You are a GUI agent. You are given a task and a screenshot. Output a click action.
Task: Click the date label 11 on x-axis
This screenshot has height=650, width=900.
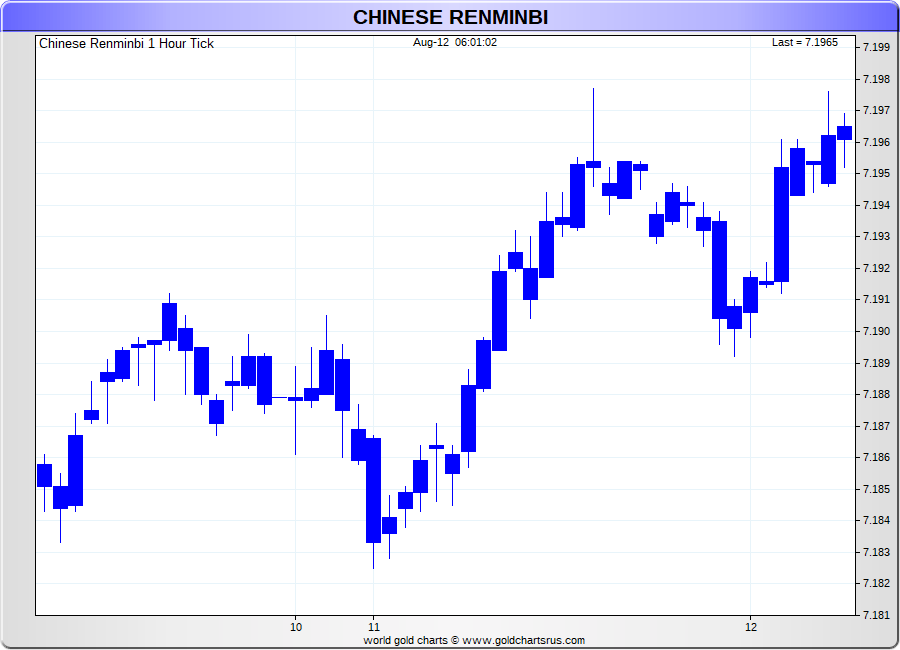374,627
